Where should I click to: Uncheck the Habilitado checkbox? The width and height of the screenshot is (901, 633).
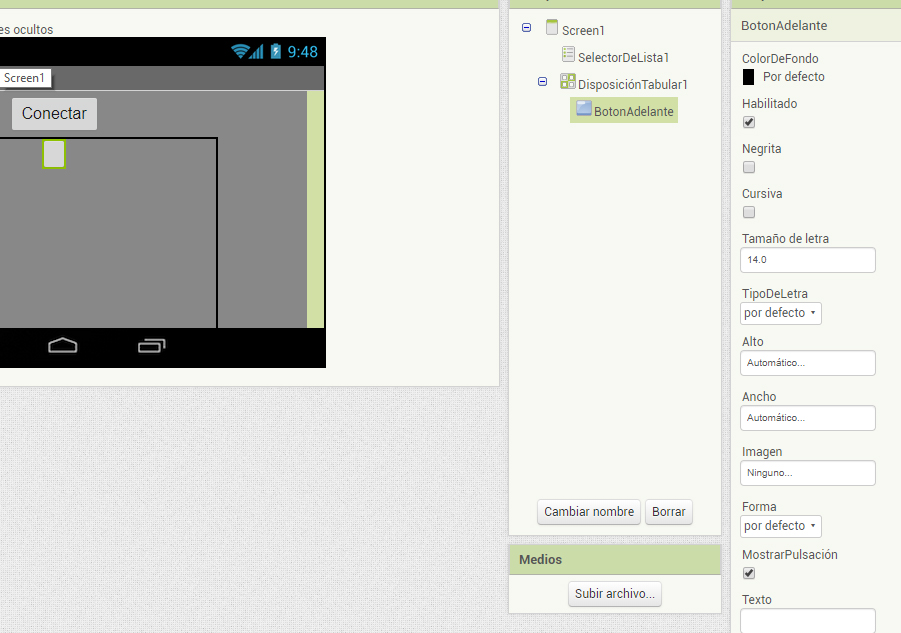pos(749,122)
